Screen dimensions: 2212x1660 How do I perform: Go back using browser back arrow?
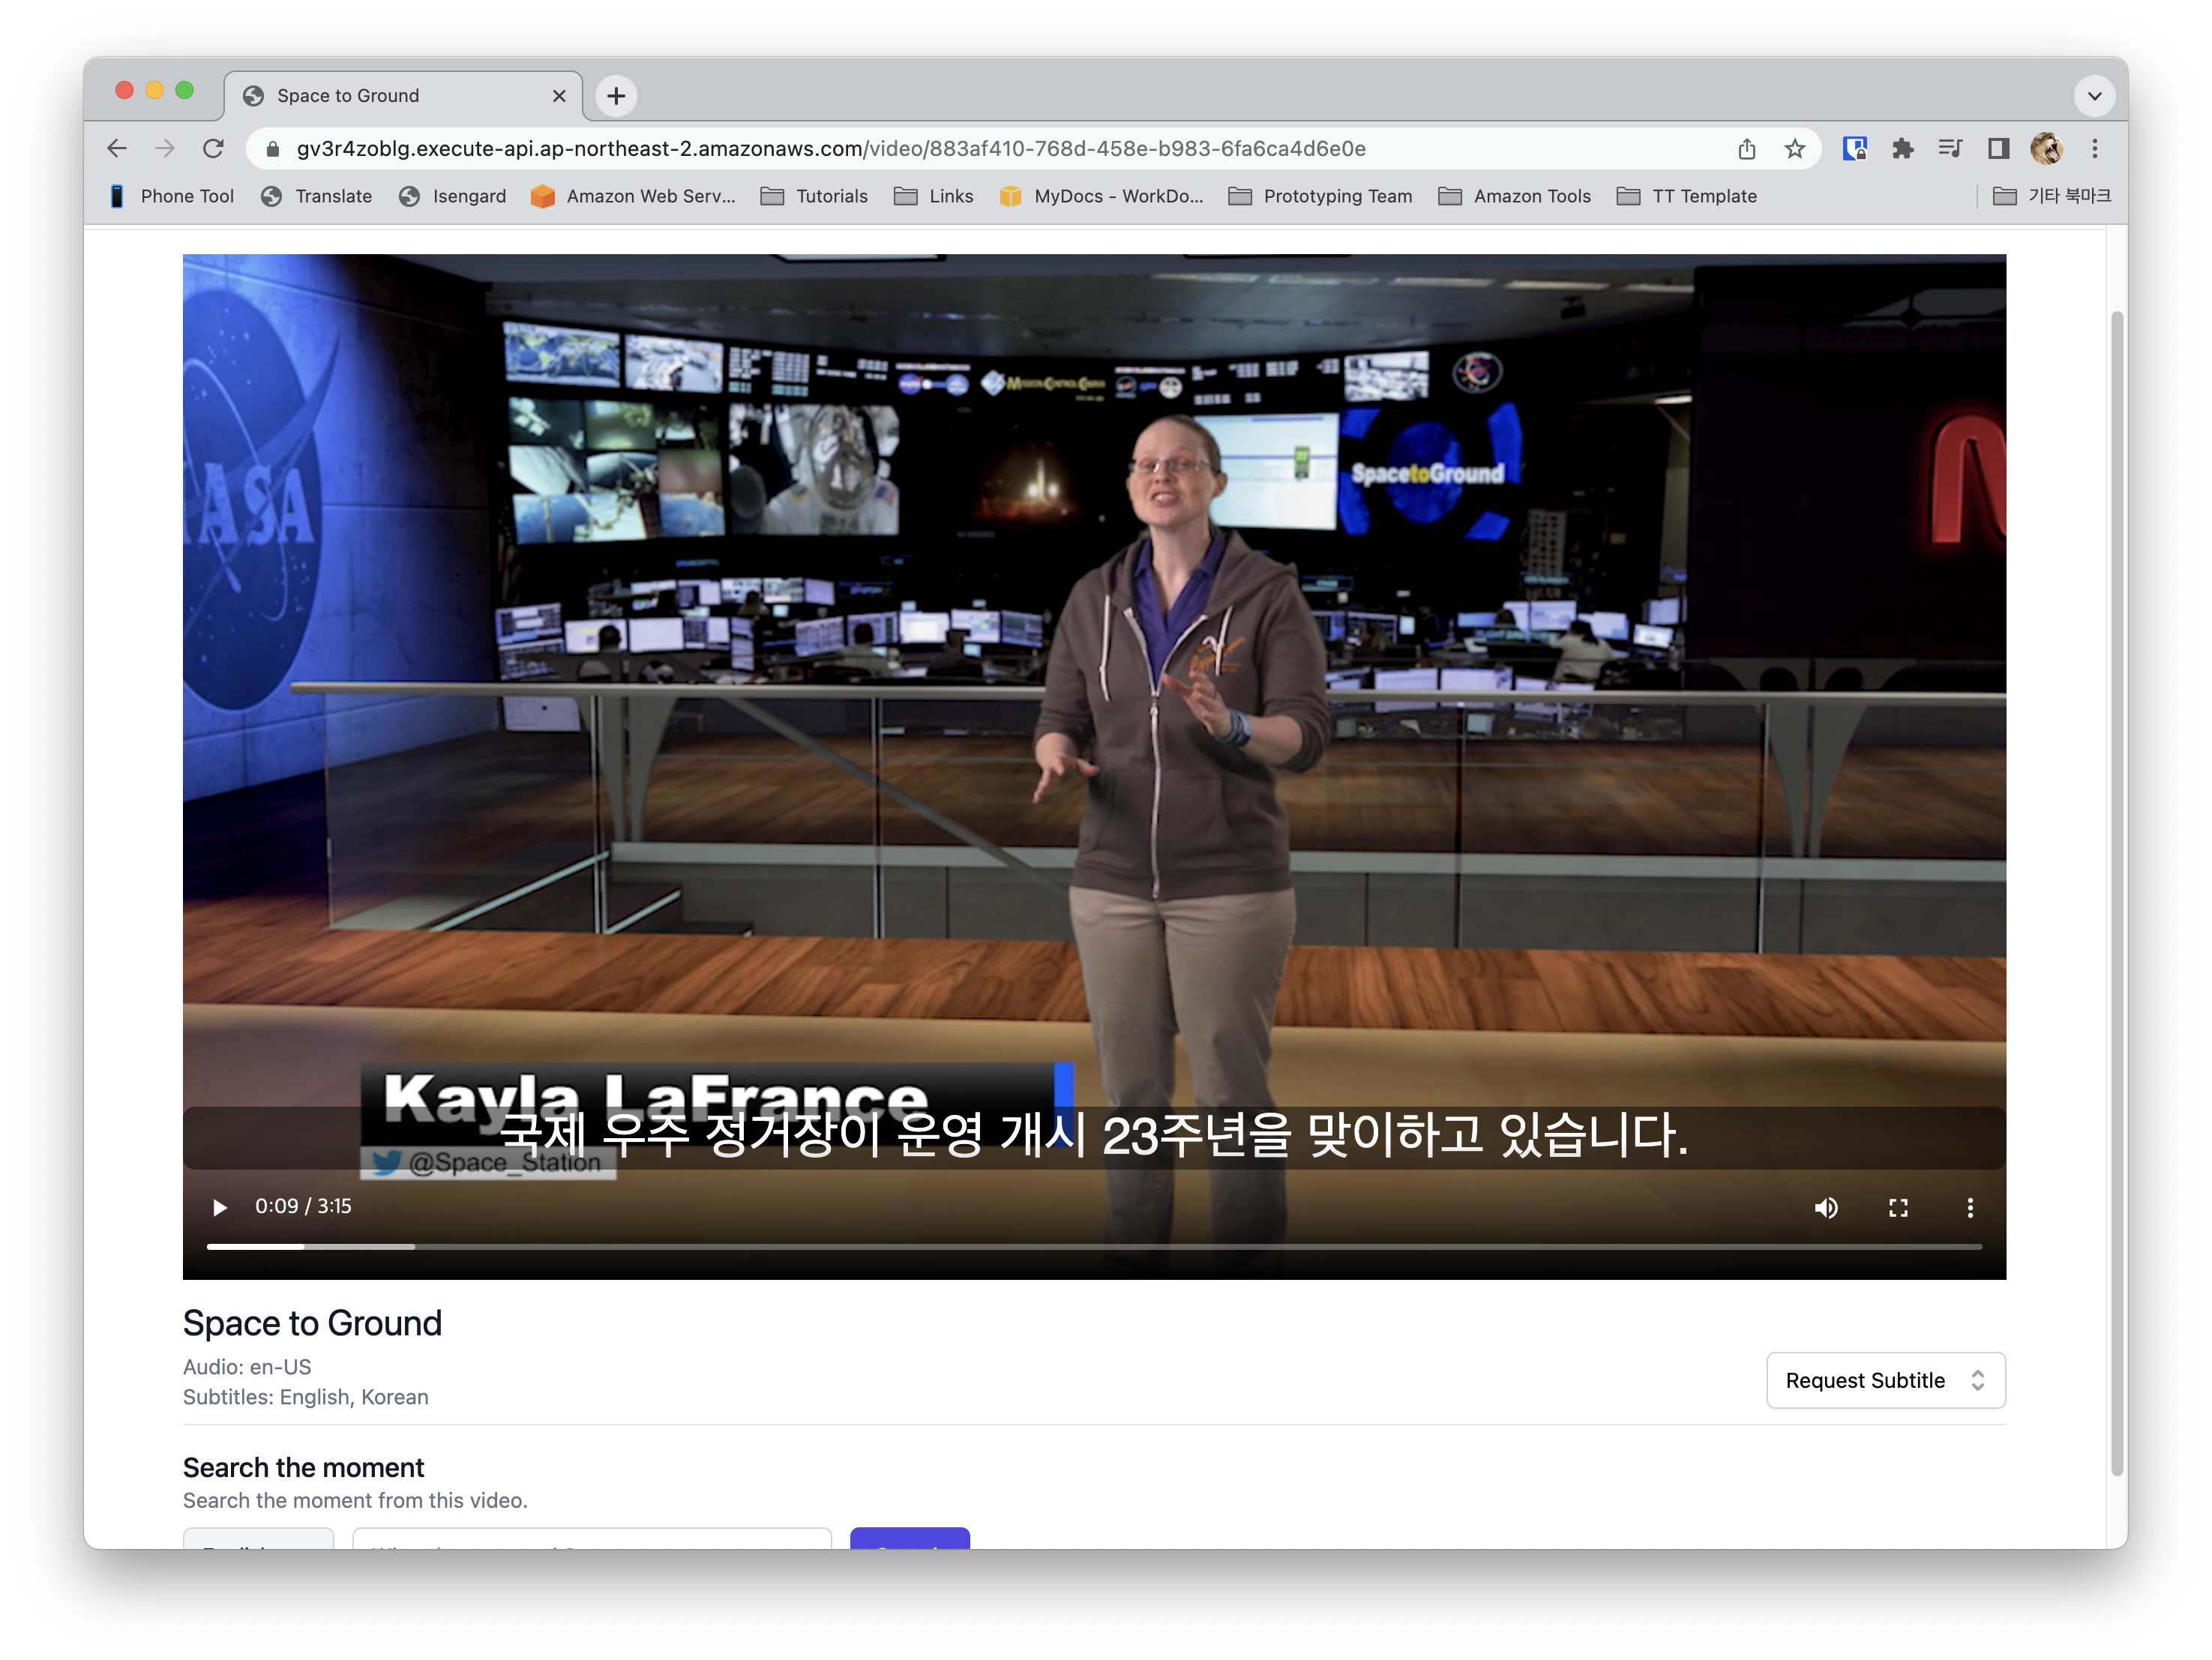117,149
